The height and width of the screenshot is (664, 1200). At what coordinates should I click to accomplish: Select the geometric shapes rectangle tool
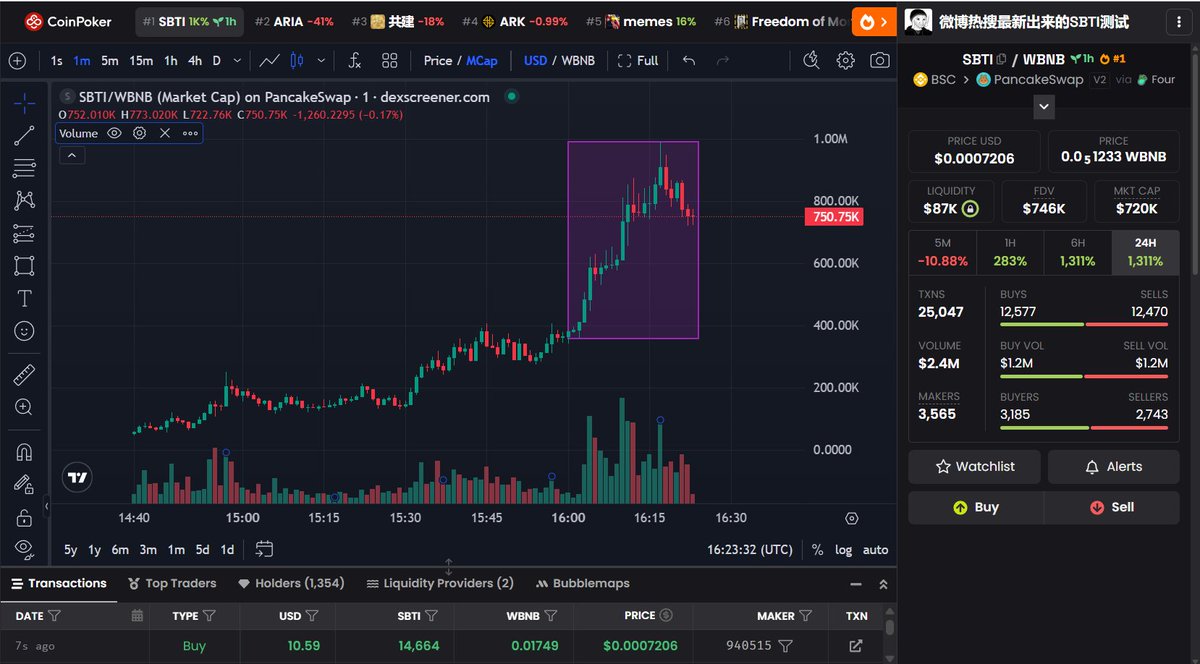click(x=24, y=266)
